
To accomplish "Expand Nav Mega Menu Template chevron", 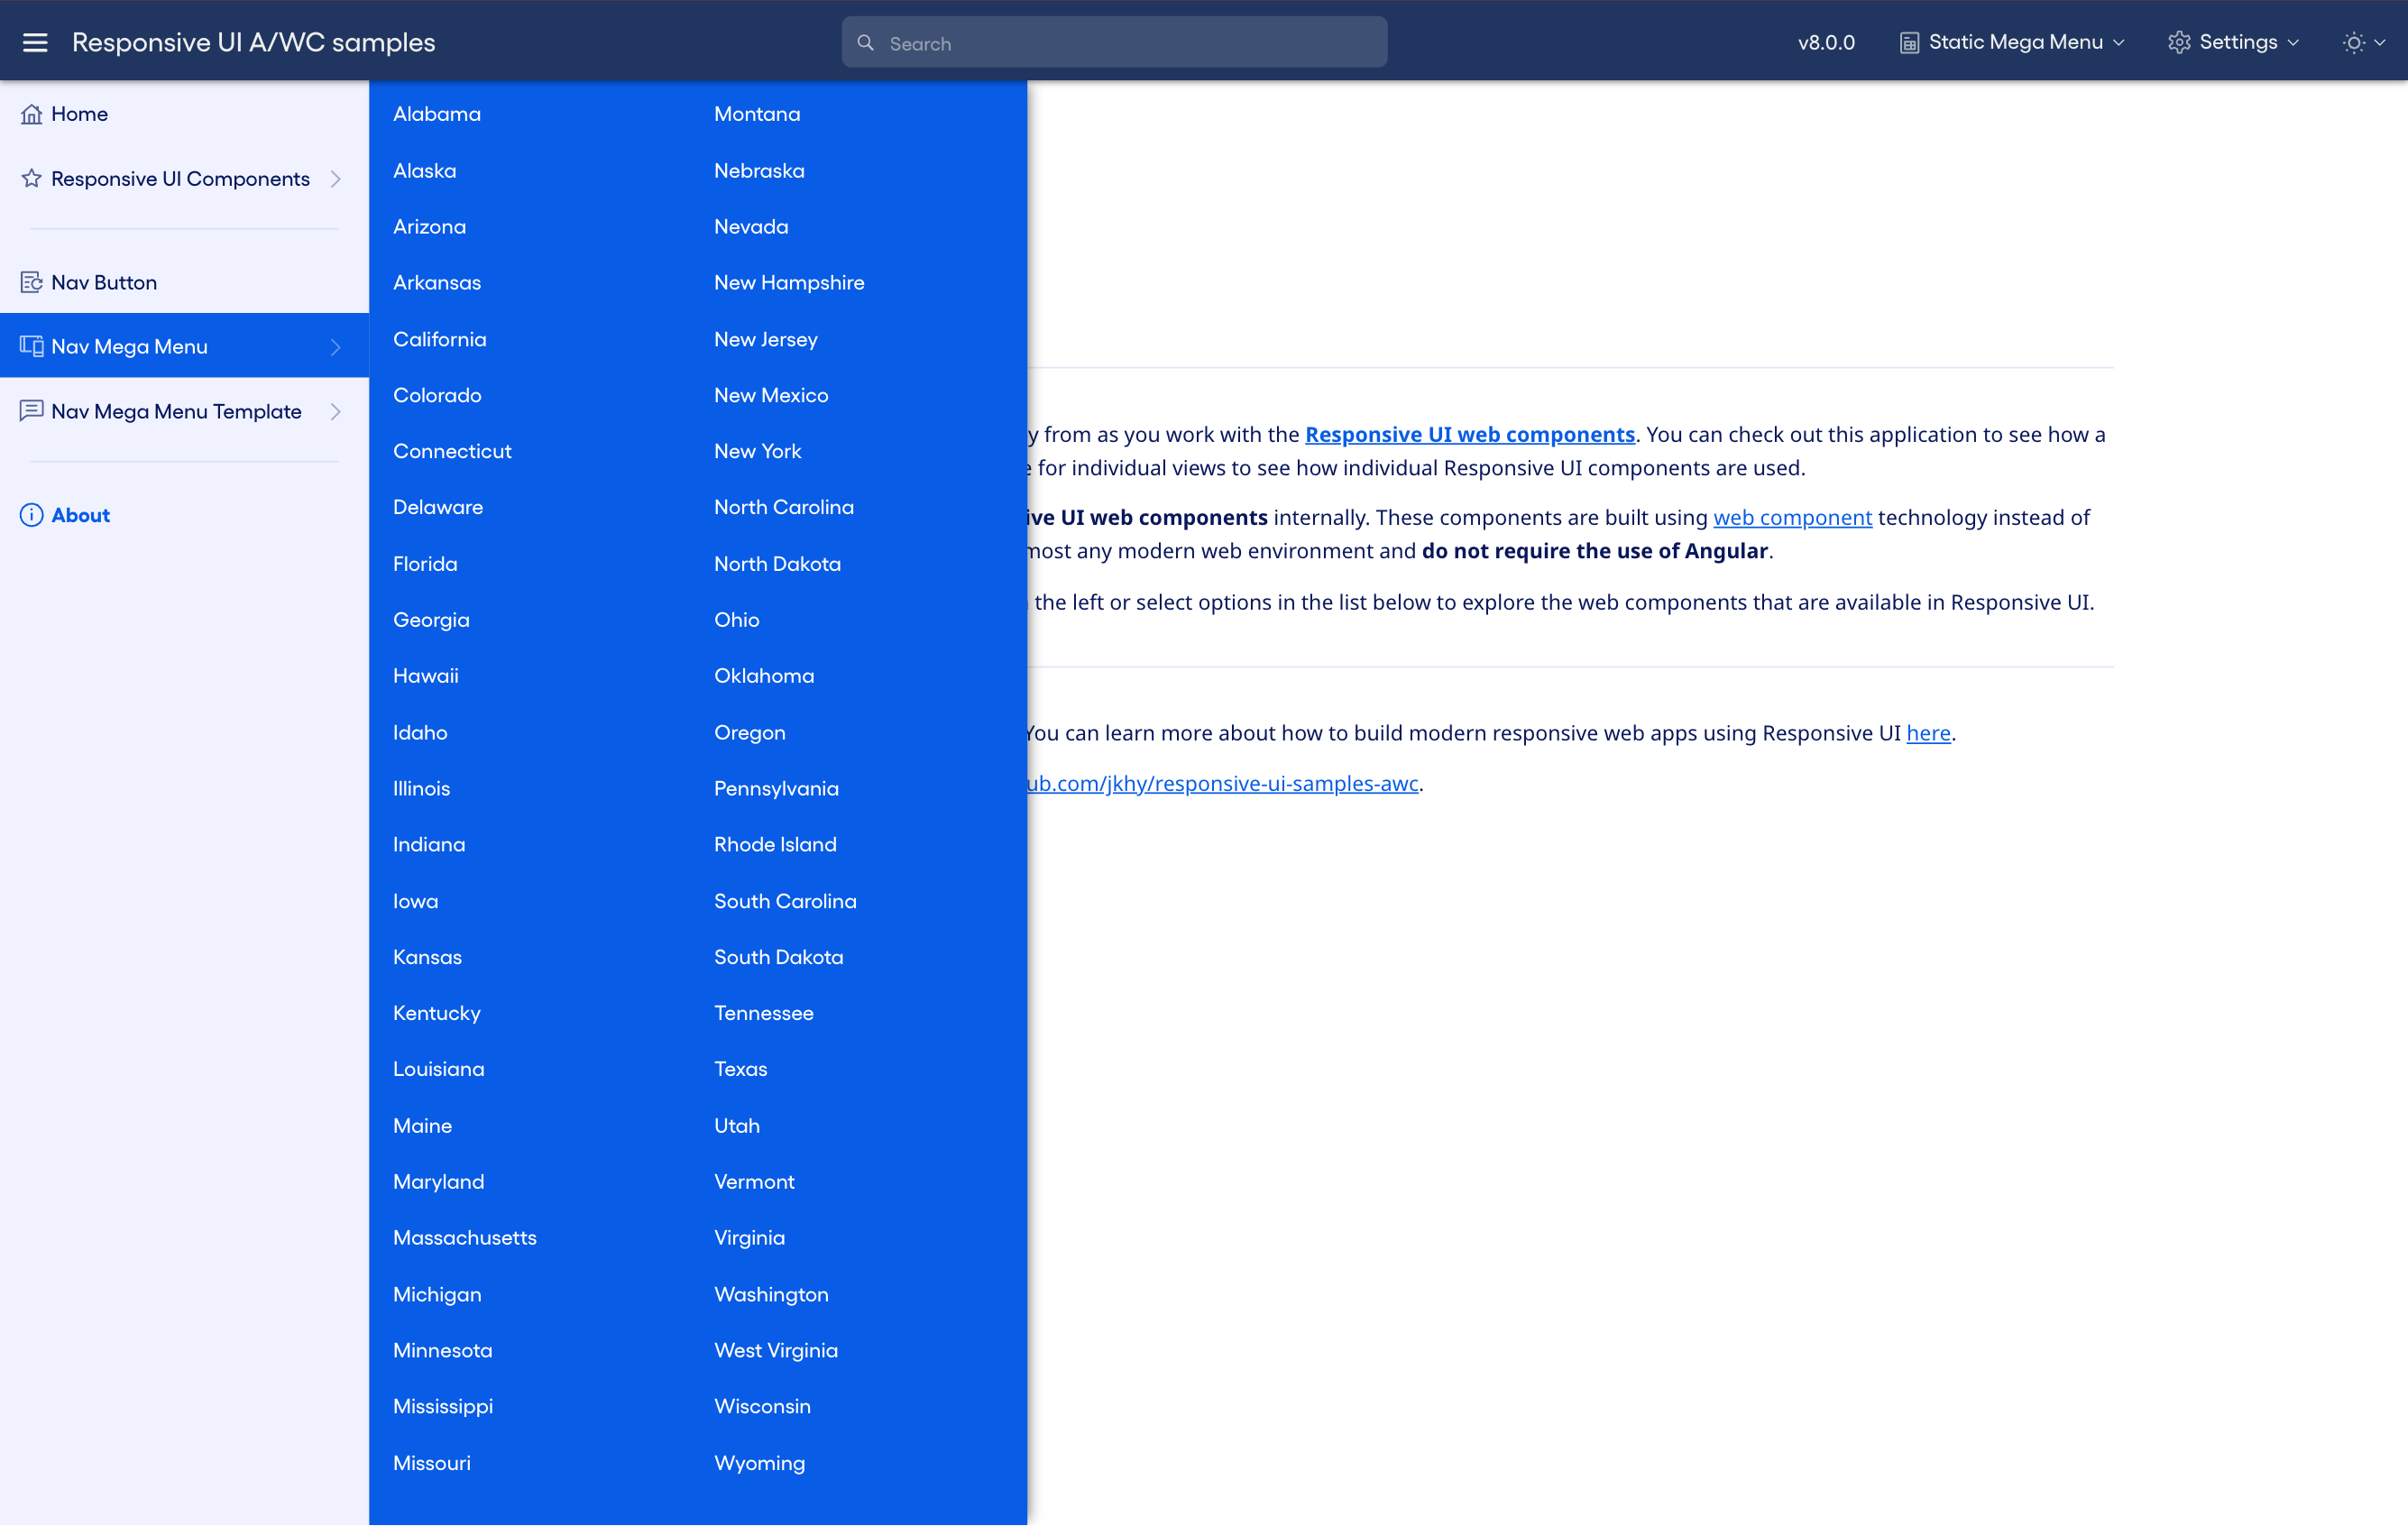I will tap(335, 411).
